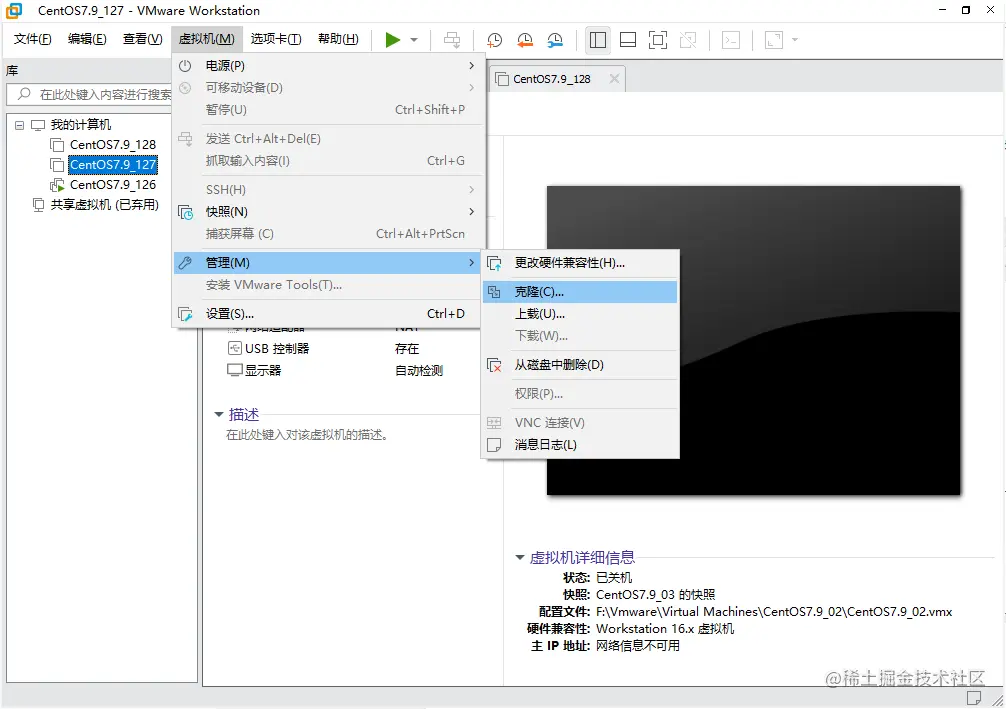Open 设置(S)... from the menu

(327, 314)
